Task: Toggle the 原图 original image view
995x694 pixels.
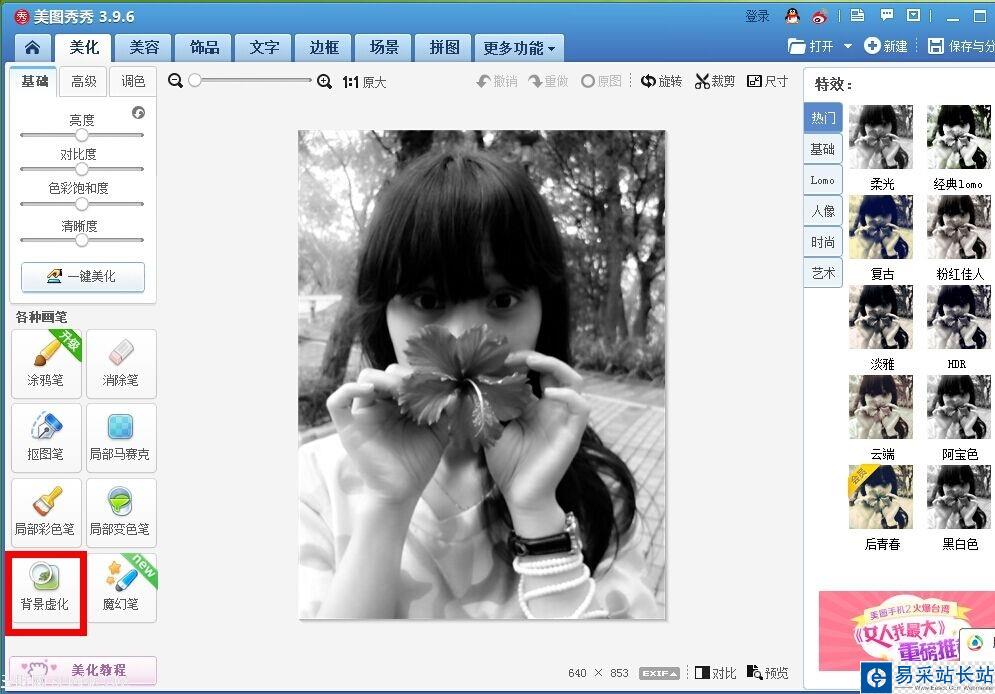Action: click(601, 81)
